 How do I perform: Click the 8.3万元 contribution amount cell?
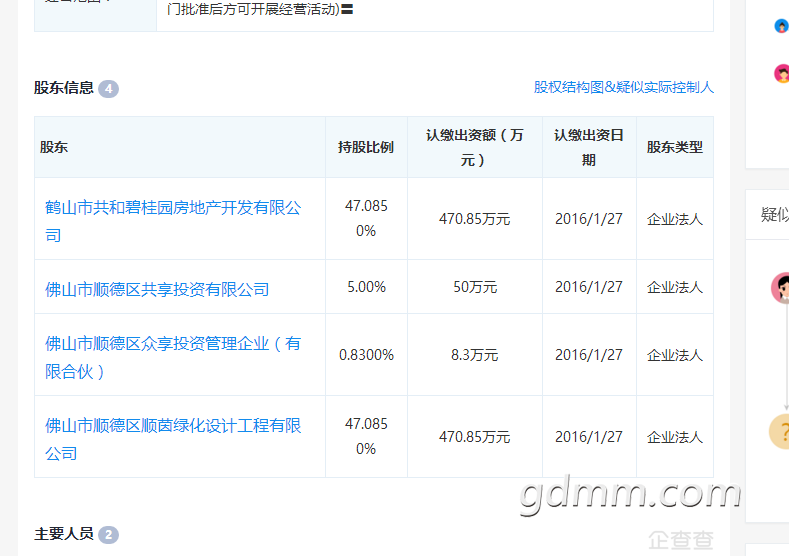click(x=474, y=355)
